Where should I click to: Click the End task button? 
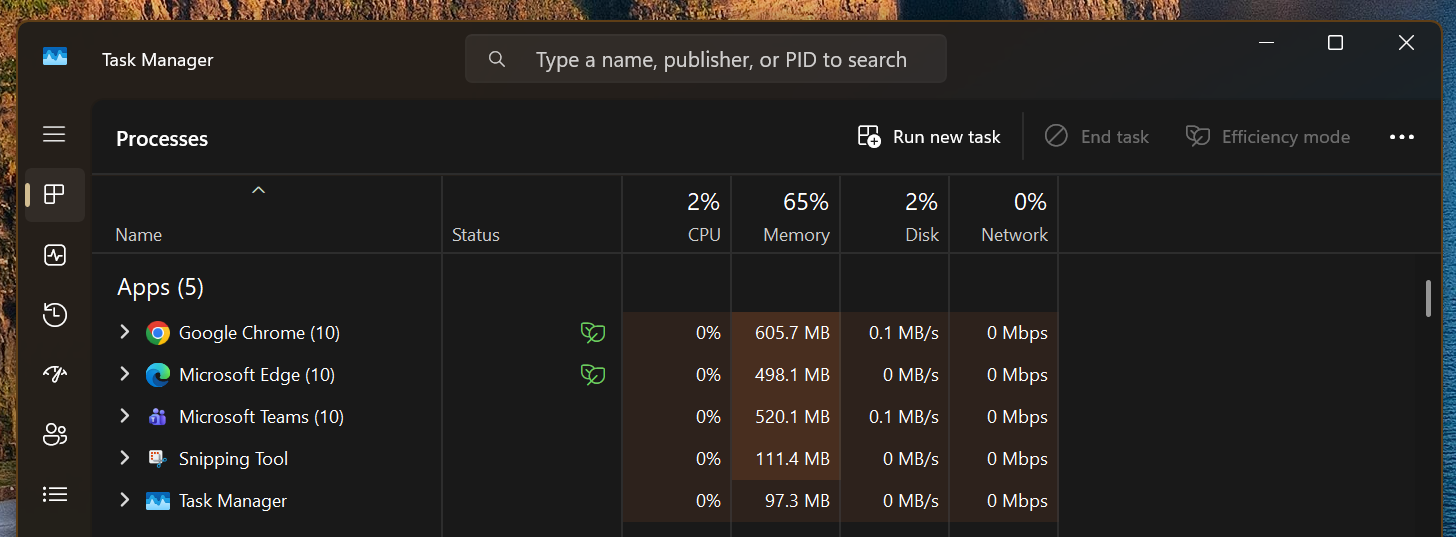pyautogui.click(x=1097, y=137)
